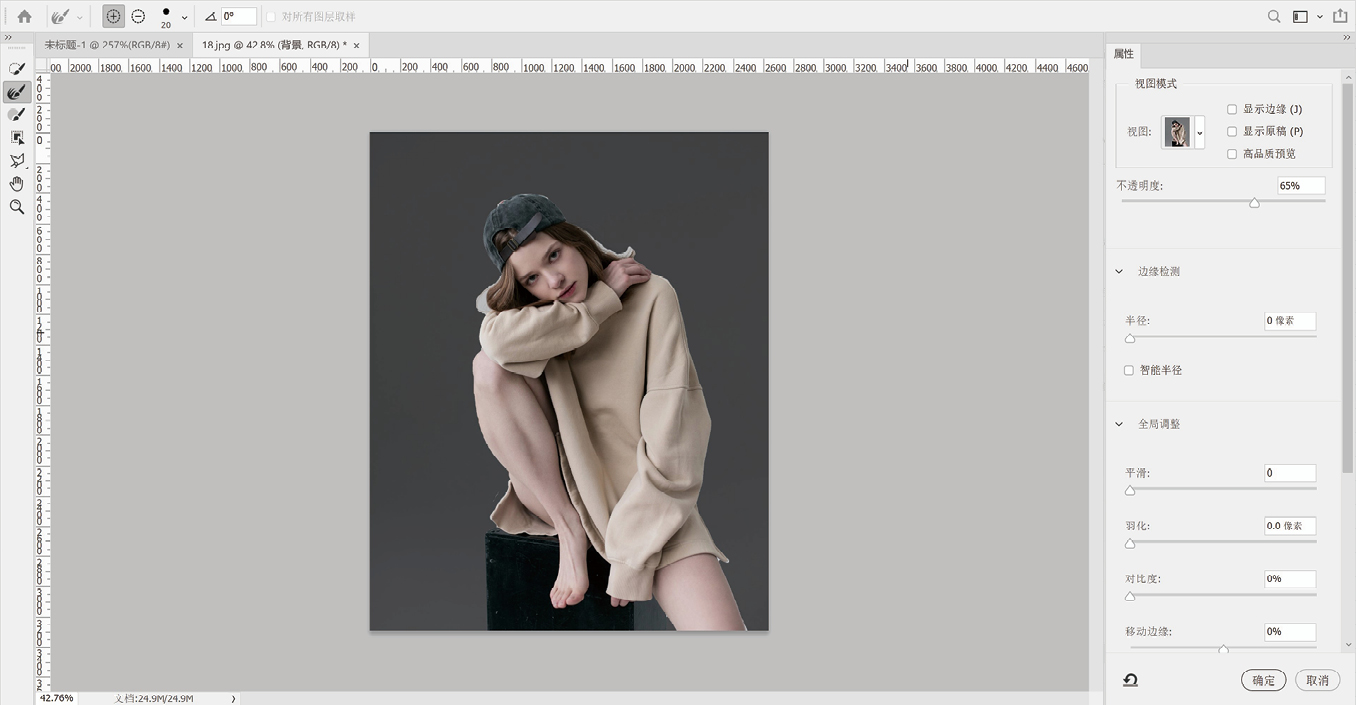This screenshot has width=1356, height=705.
Task: Open the 视图 view mode dropdown arrow
Action: coord(1199,132)
